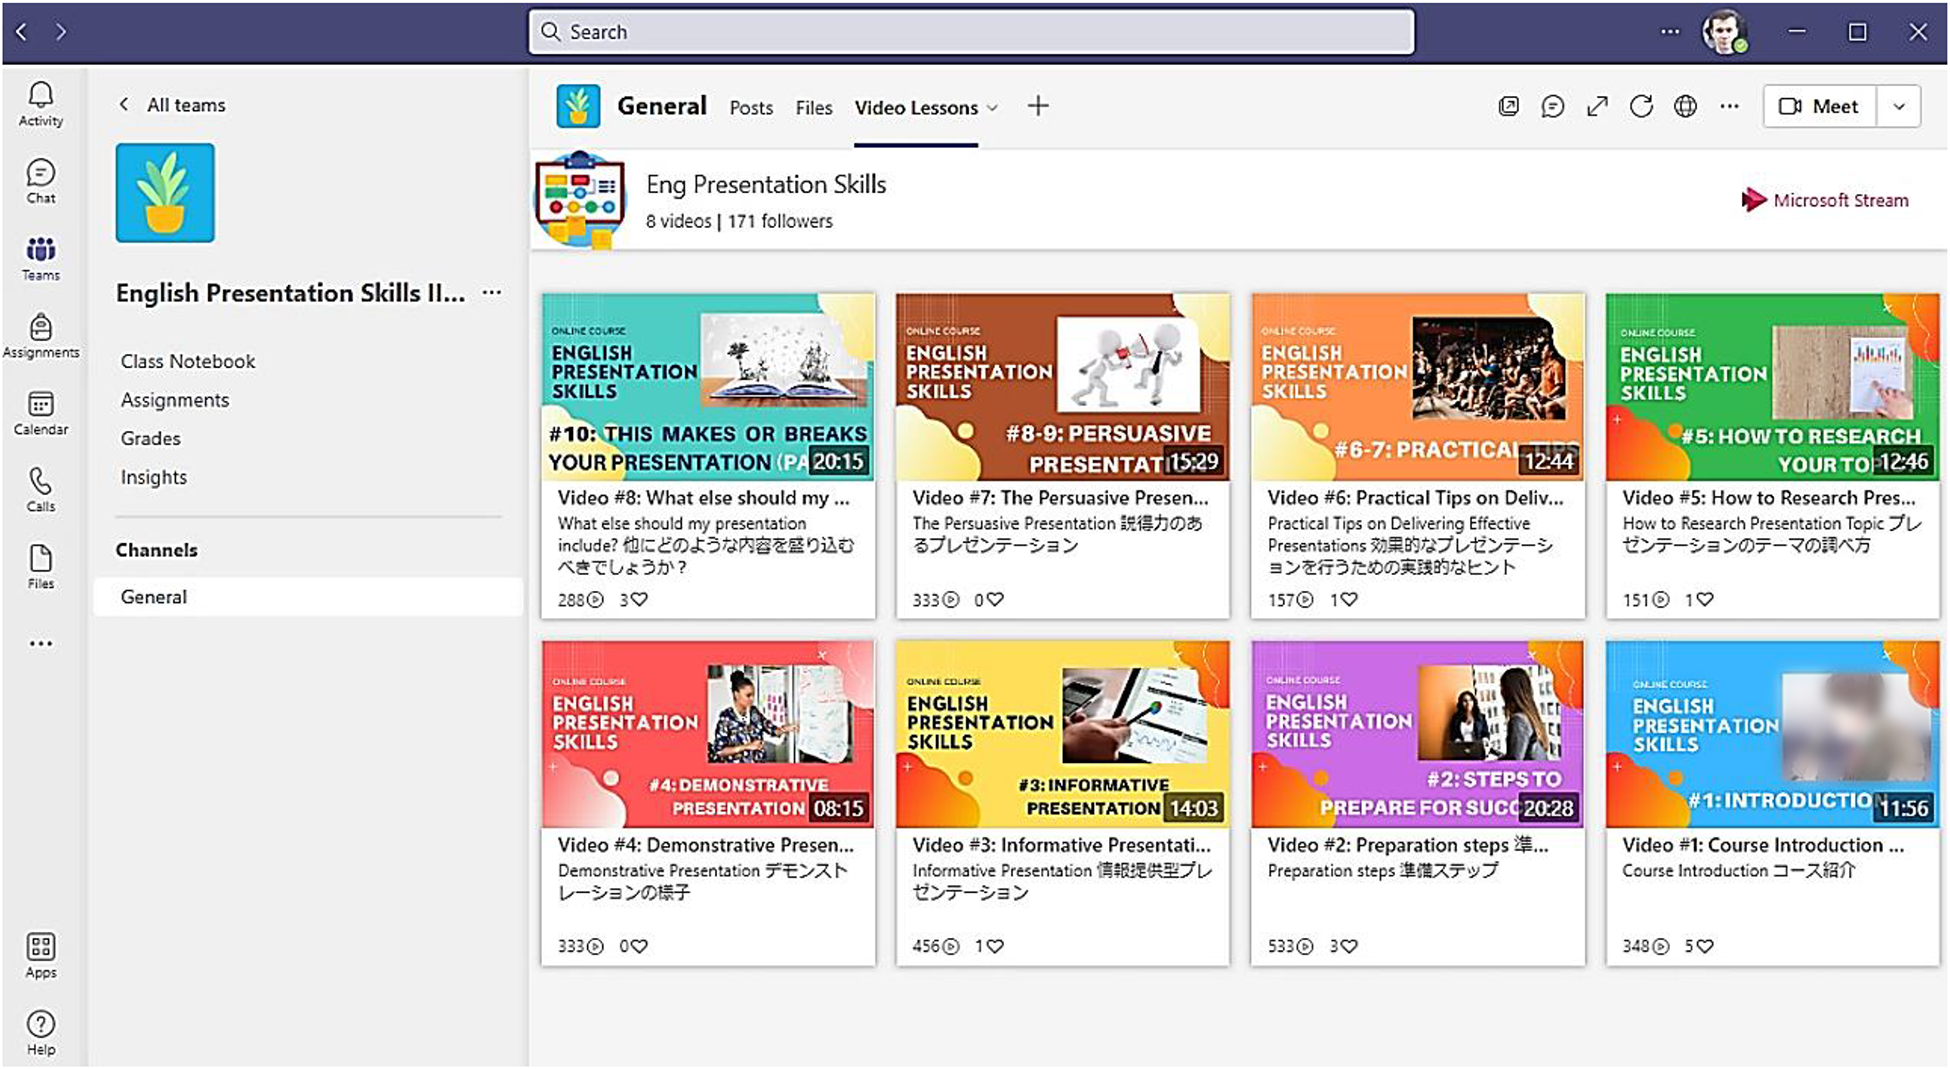
Task: Open Video #4 Demonstrative Presentation thumbnail
Action: pyautogui.click(x=708, y=735)
